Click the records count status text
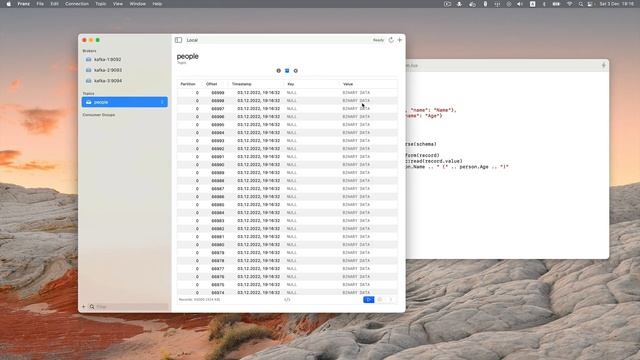Image resolution: width=640 pixels, height=360 pixels. [x=199, y=300]
